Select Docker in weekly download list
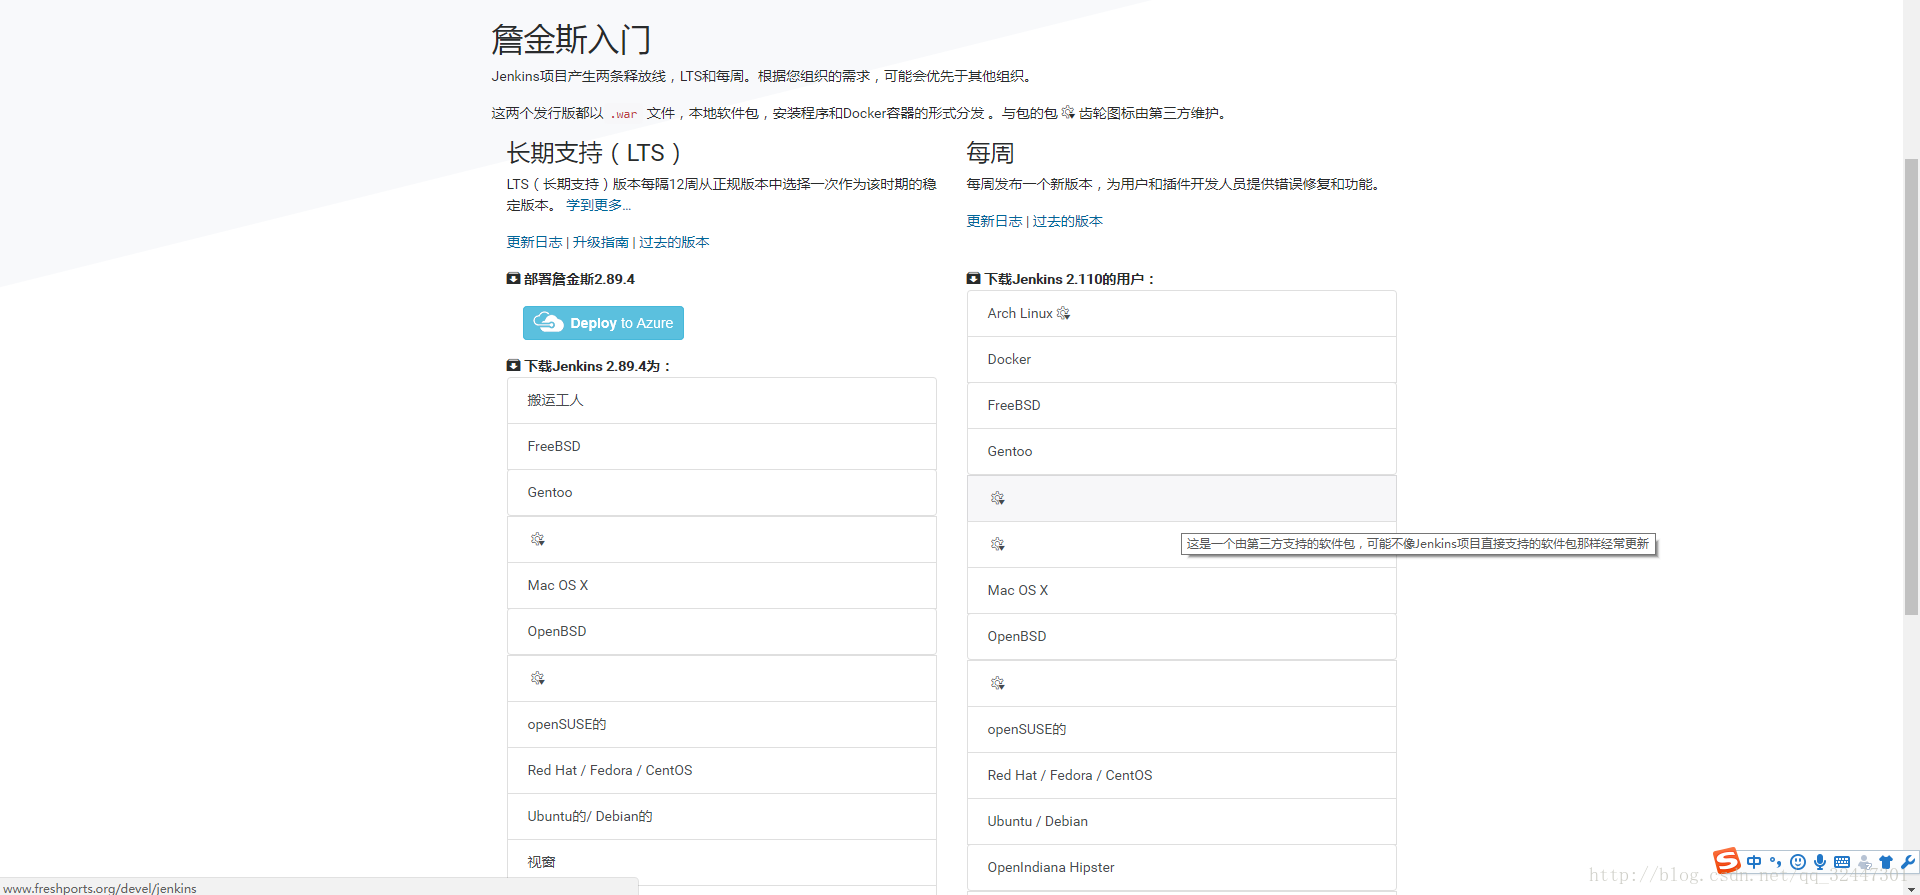The width and height of the screenshot is (1920, 895). [1181, 359]
